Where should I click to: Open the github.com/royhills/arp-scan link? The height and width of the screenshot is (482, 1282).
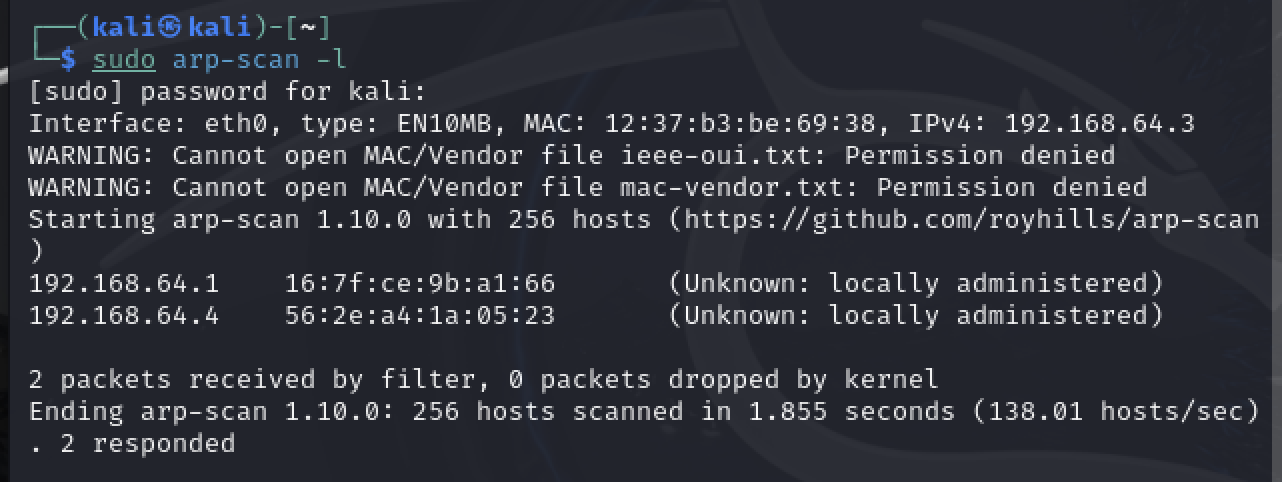click(x=970, y=220)
